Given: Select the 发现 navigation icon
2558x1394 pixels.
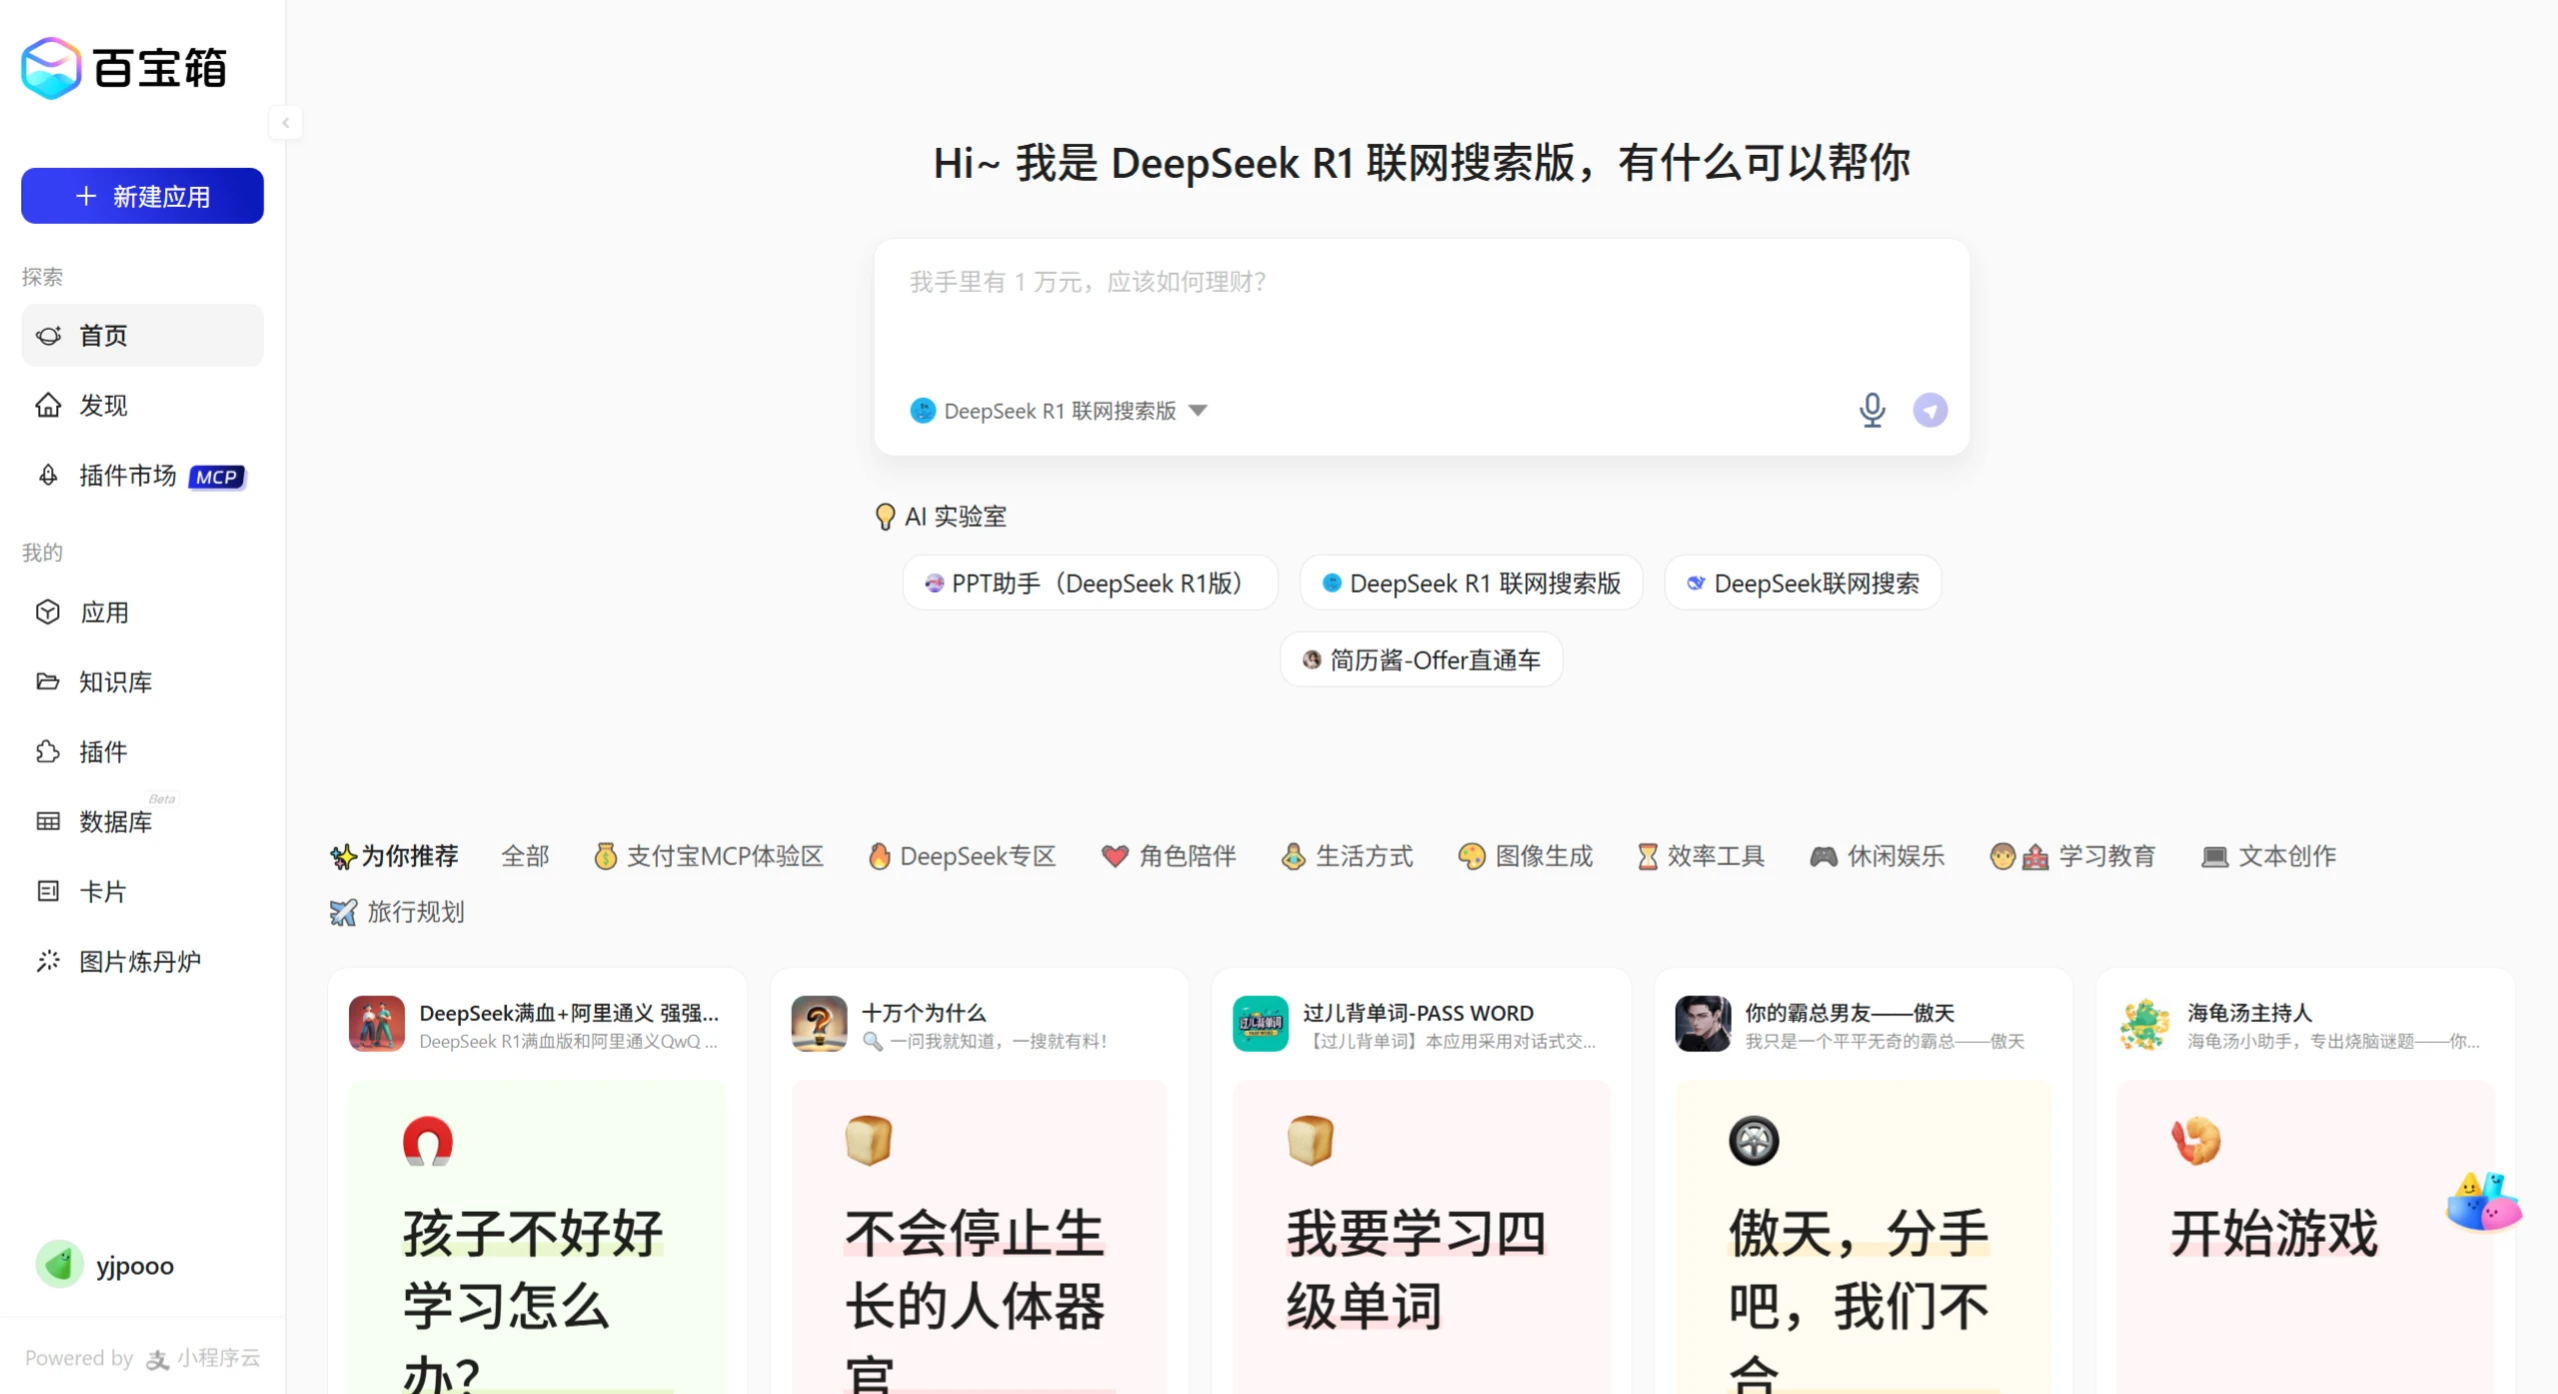Looking at the screenshot, I should (x=102, y=405).
